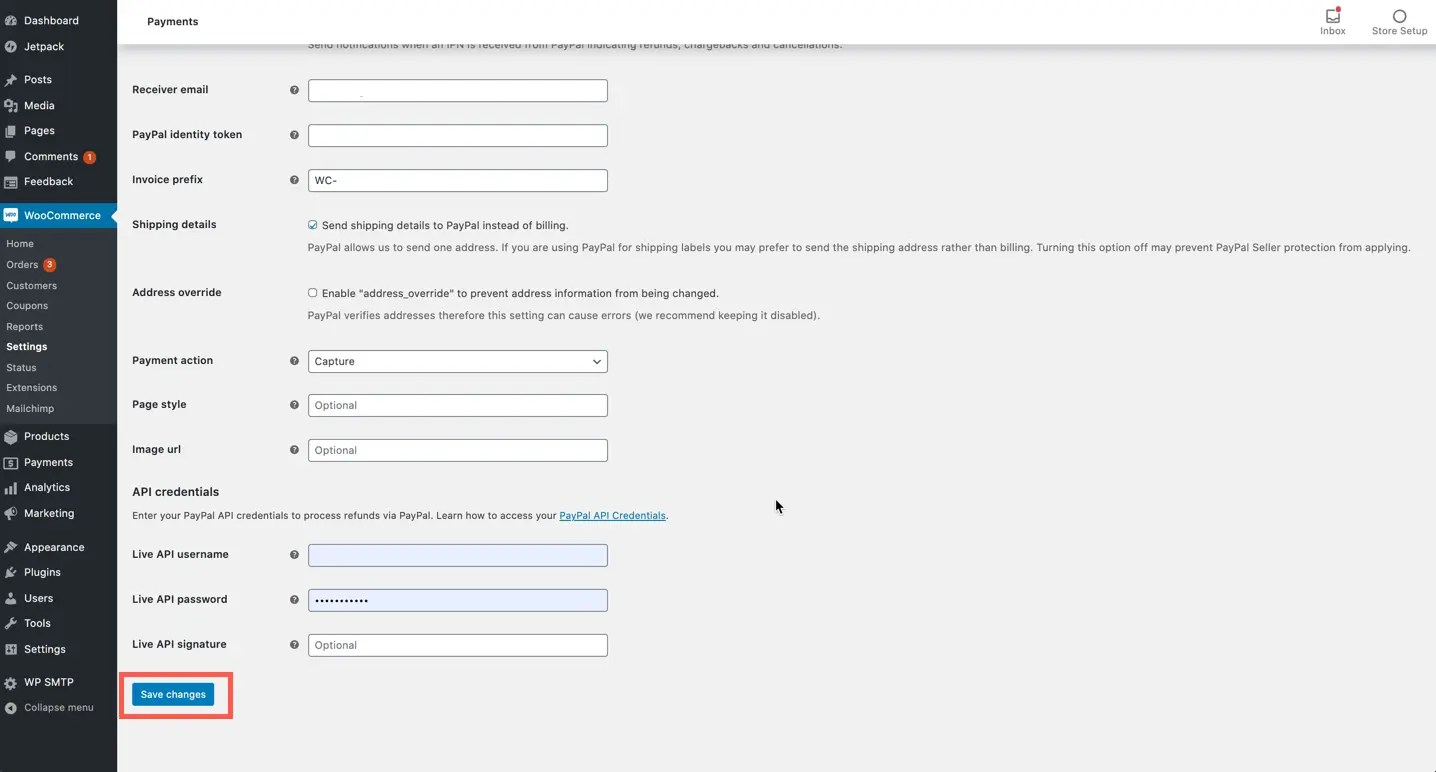This screenshot has width=1436, height=772.
Task: Click the Orders count badge 3
Action: [x=49, y=265]
